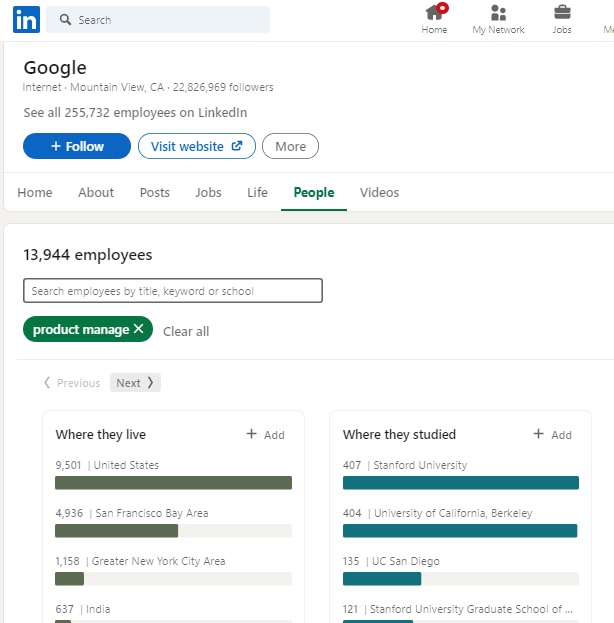Click the plus icon in Where they studied
Image resolution: width=614 pixels, height=623 pixels.
point(538,434)
